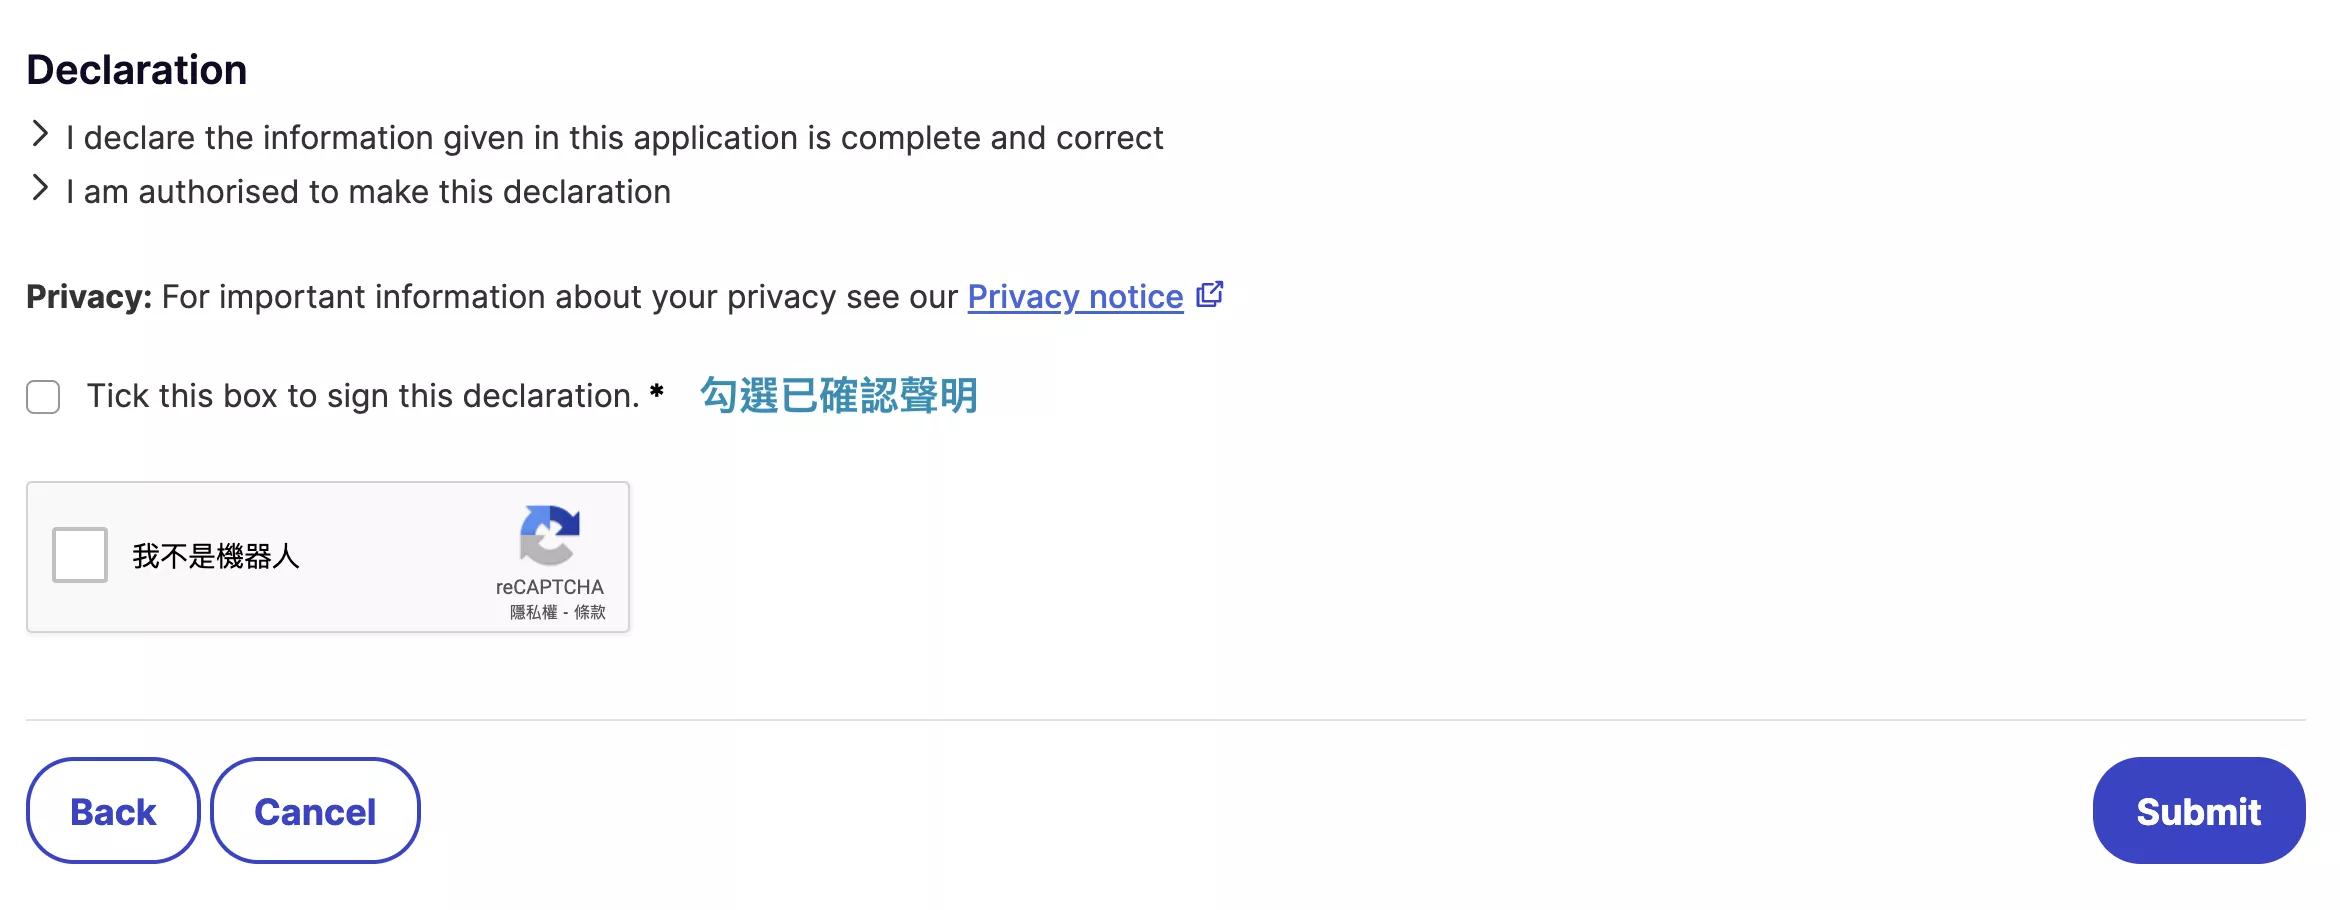This screenshot has height=910, width=2340.
Task: Click the 我不是機器人 label text
Action: [216, 556]
